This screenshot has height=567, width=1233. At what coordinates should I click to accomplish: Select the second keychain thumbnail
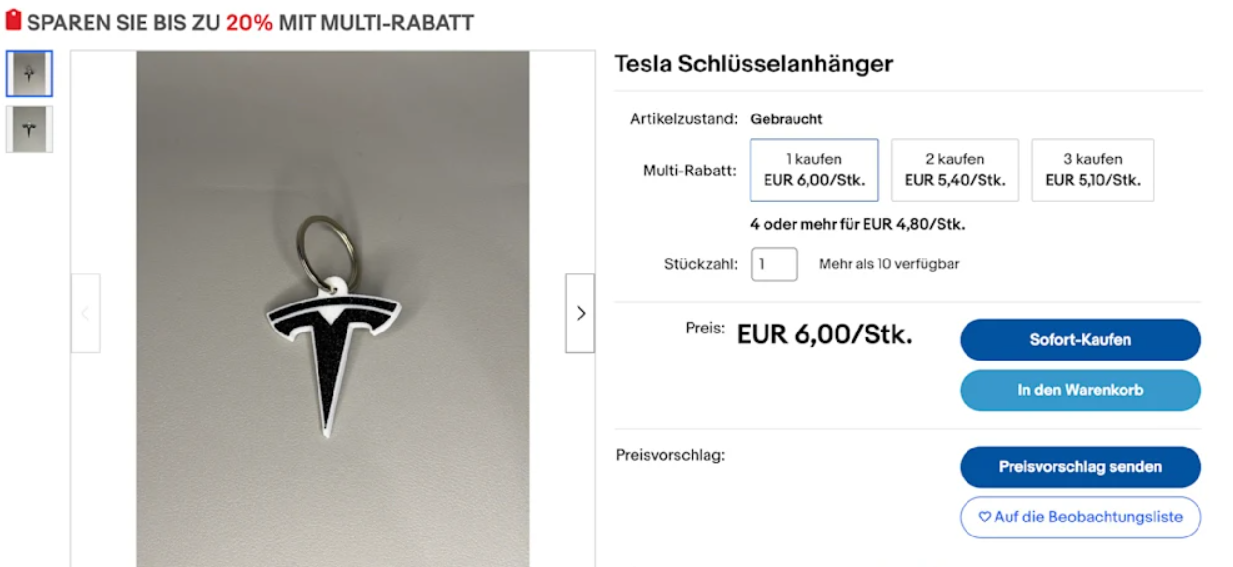29,129
